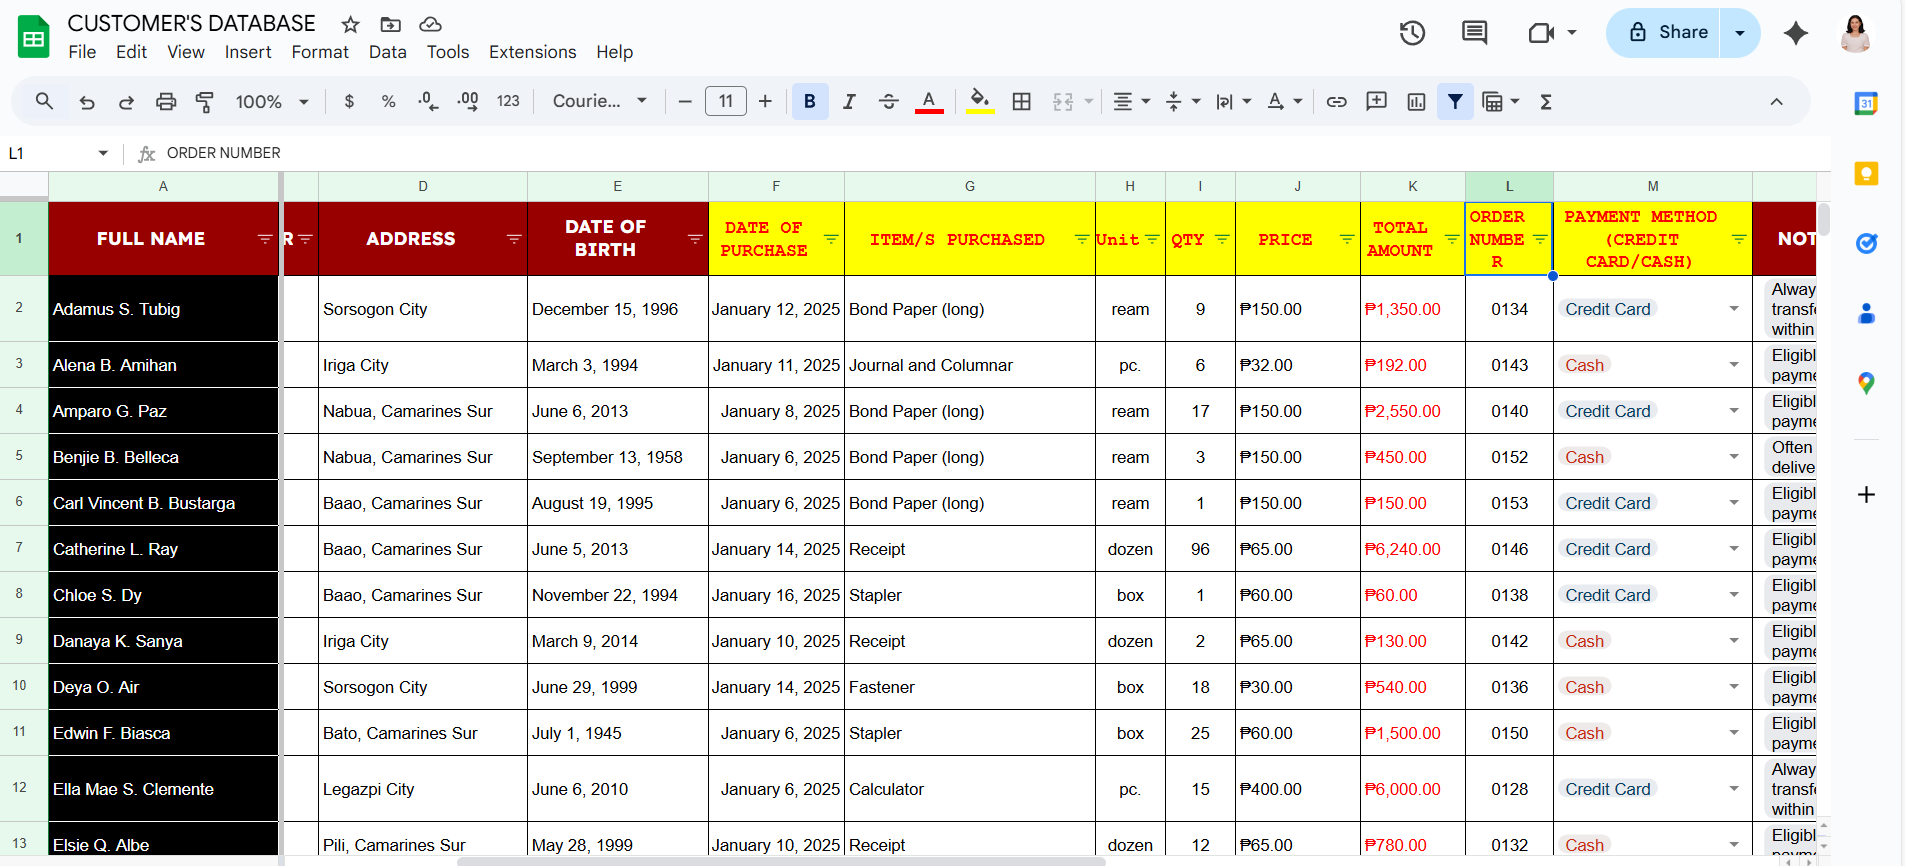
Task: Toggle the filter funnel button
Action: tap(1455, 101)
